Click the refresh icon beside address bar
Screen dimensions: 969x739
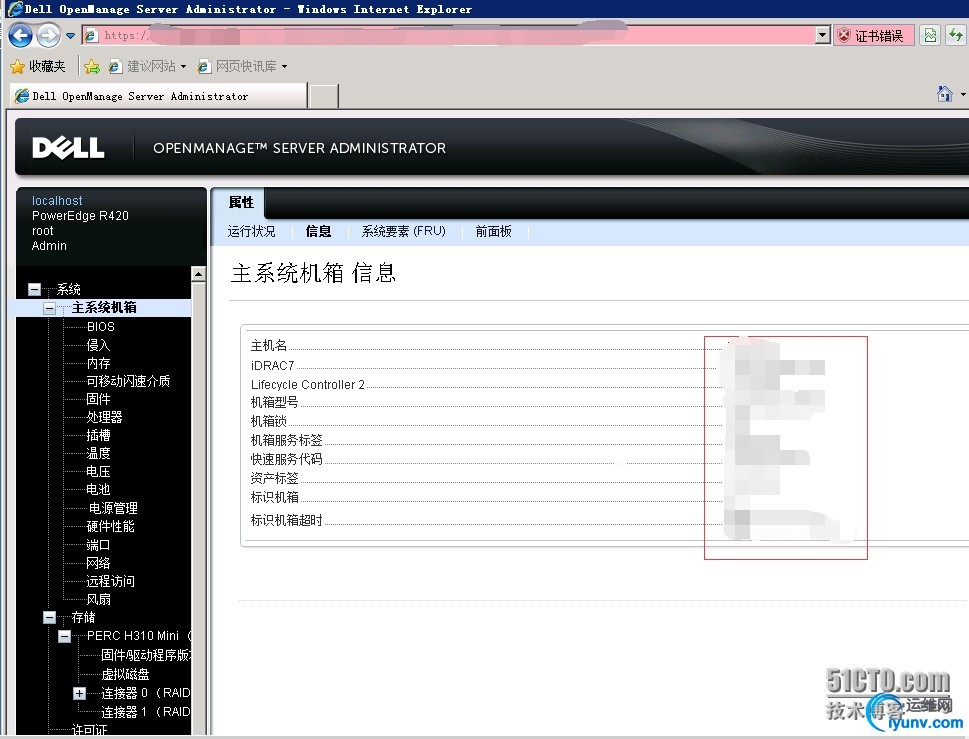[x=955, y=35]
